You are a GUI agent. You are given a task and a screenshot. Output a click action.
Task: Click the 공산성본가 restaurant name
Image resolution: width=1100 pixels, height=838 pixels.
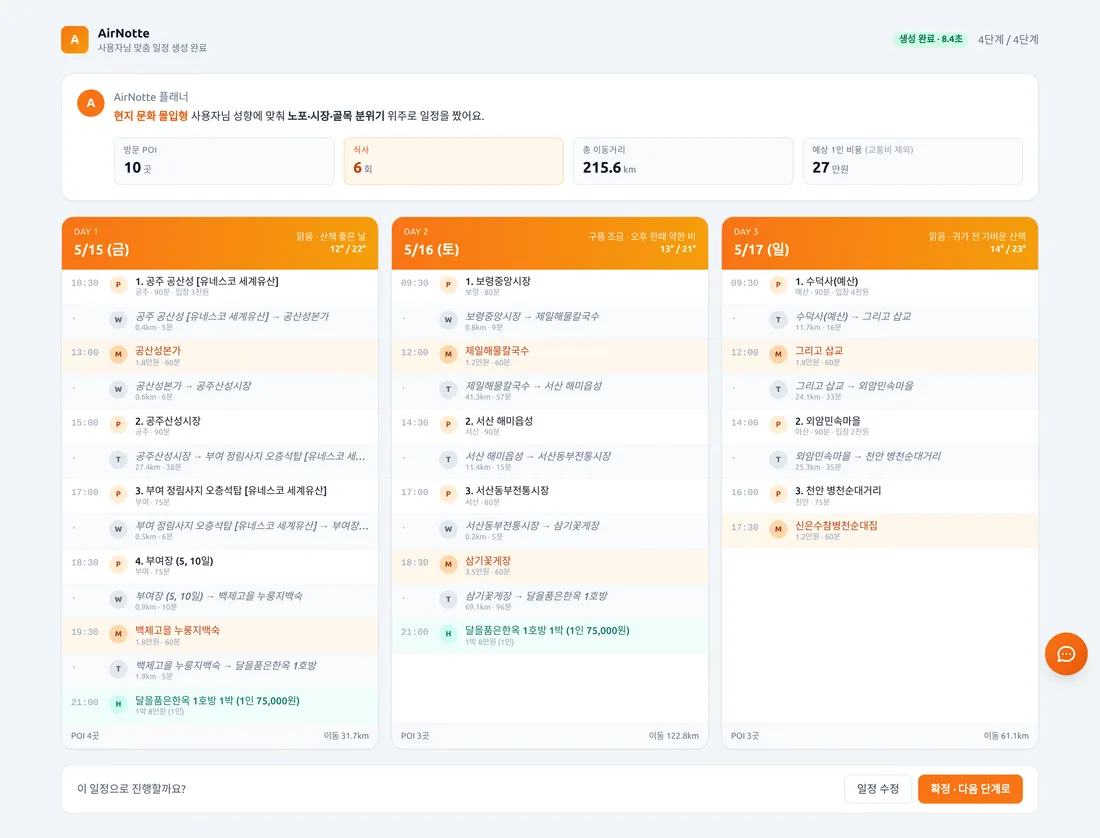[158, 351]
